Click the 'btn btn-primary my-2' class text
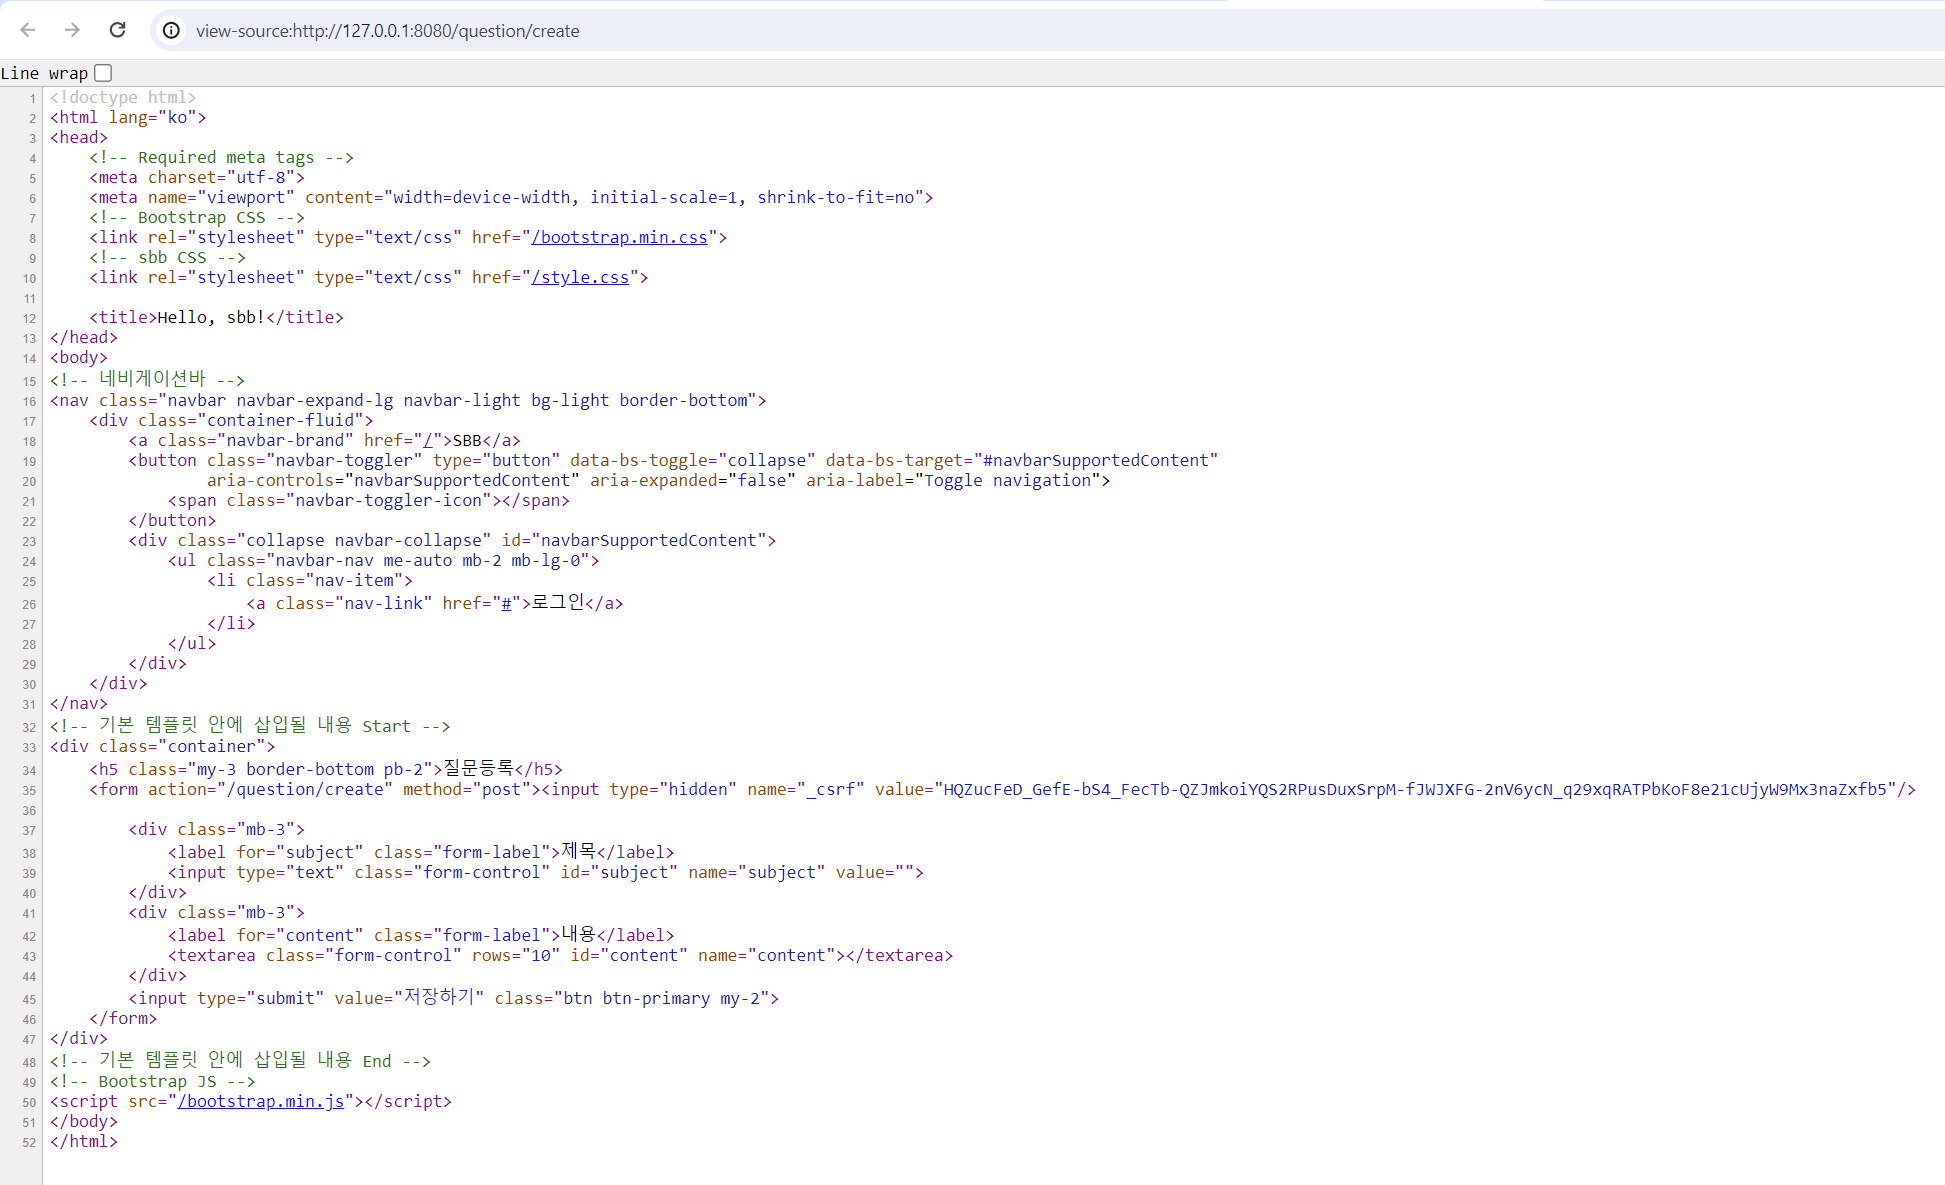 (x=662, y=998)
